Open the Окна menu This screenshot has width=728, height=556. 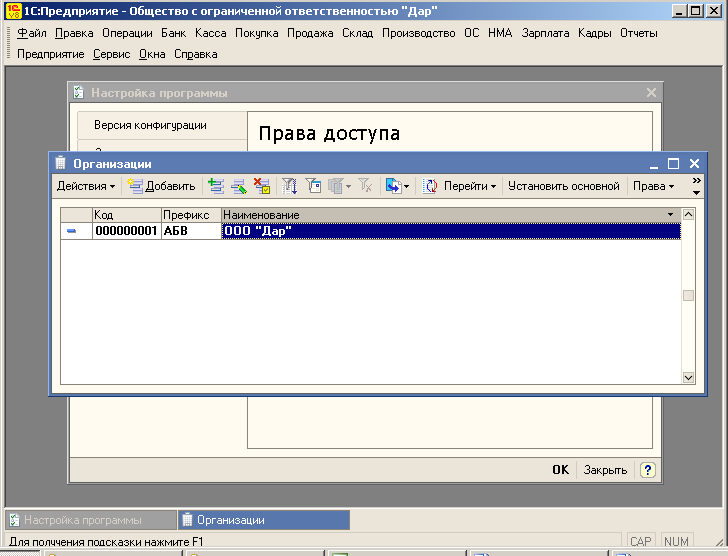(x=152, y=54)
